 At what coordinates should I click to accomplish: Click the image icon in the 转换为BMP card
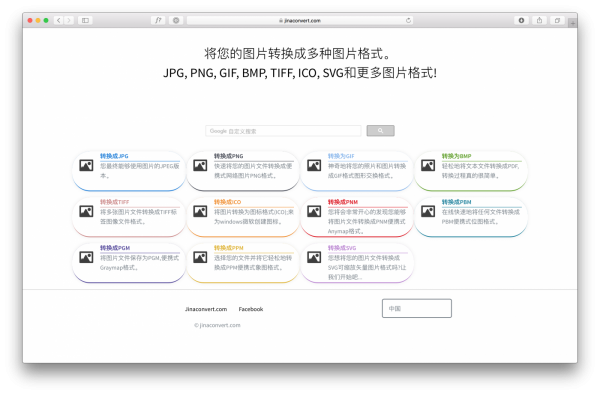[428, 166]
